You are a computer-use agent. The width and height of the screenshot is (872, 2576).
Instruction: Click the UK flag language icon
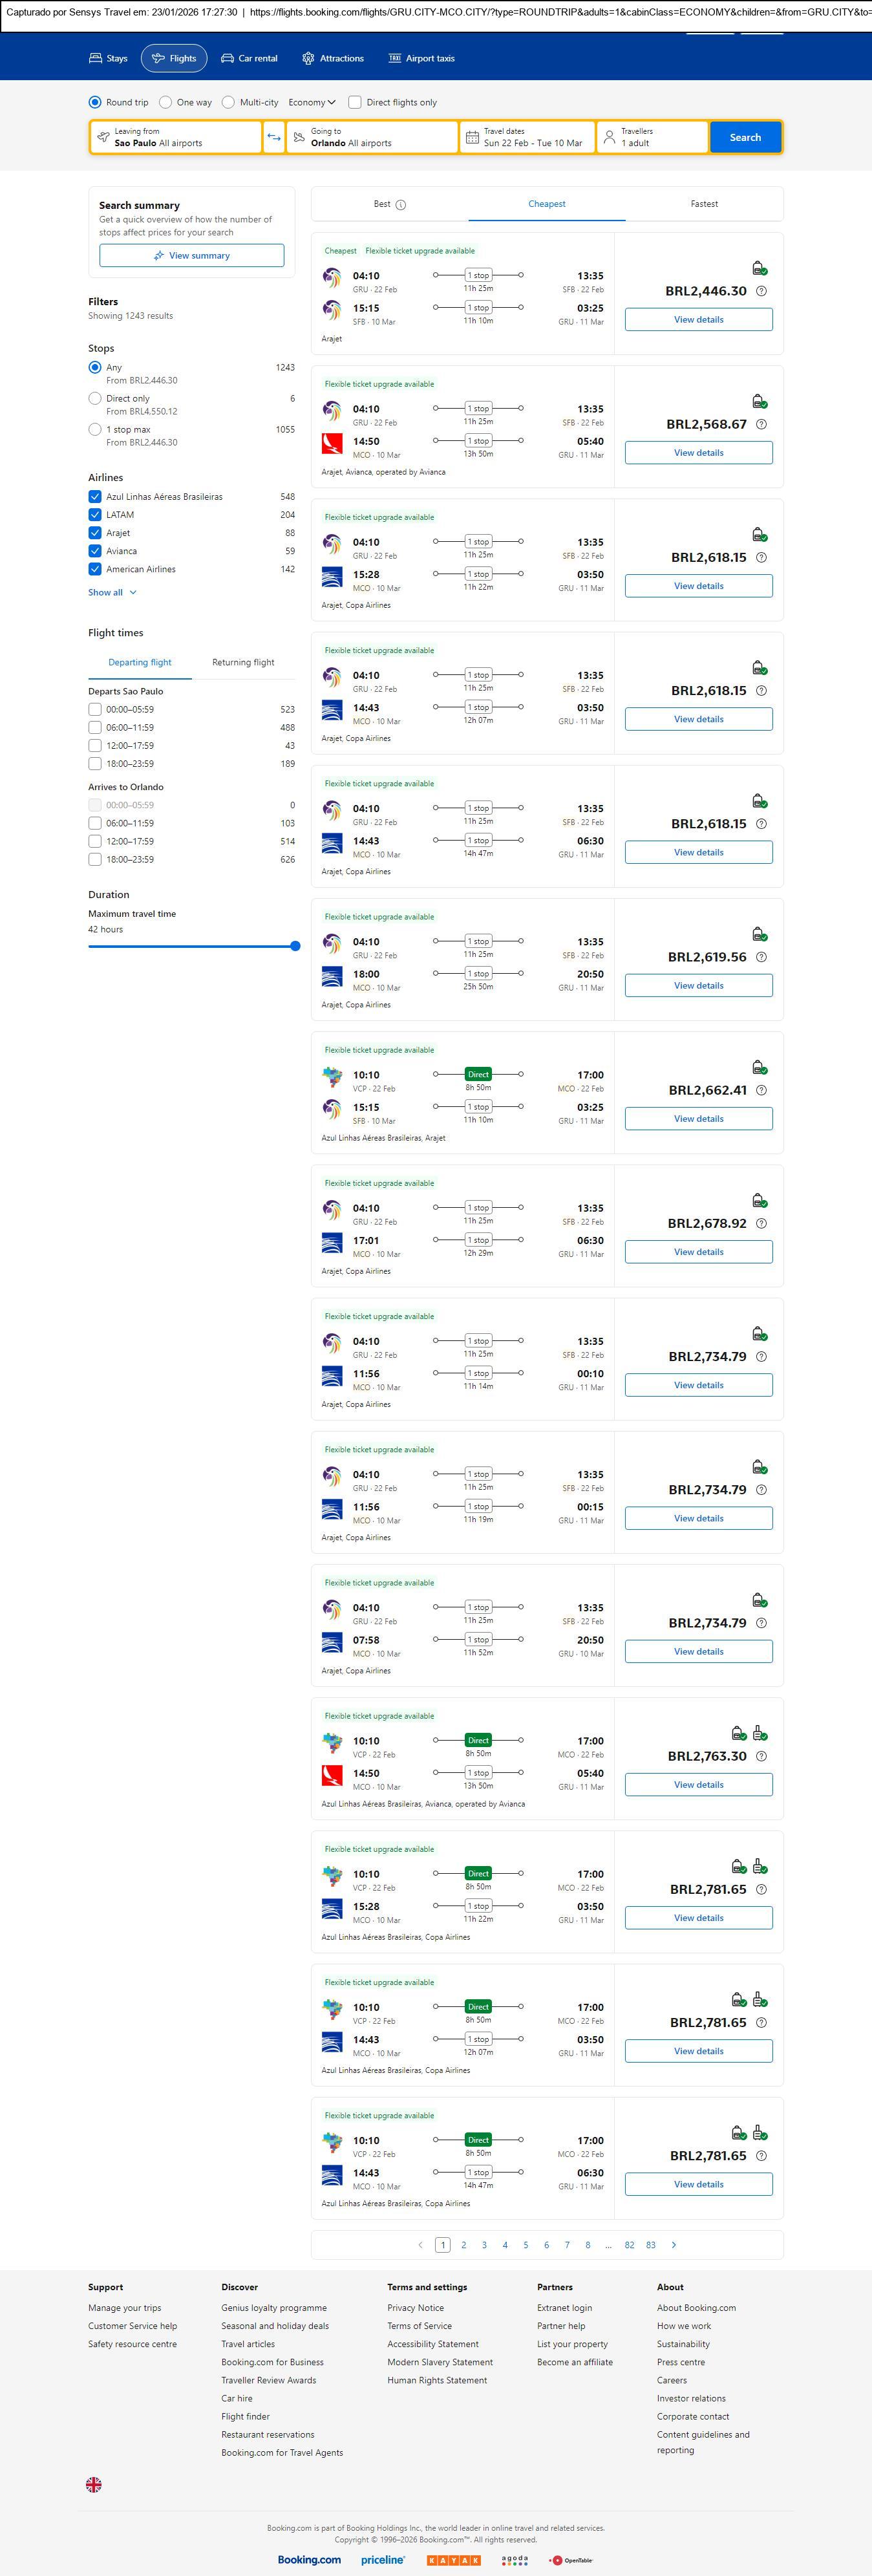[94, 2484]
